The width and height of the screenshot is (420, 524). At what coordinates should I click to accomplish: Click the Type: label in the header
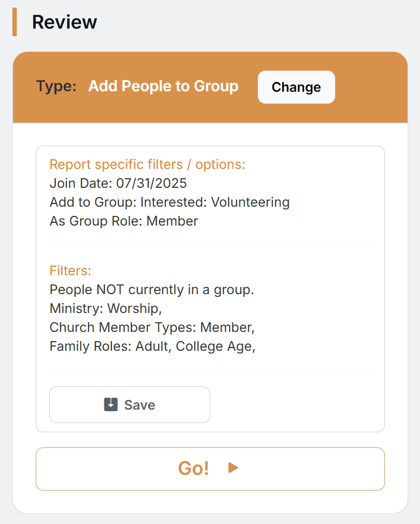56,86
